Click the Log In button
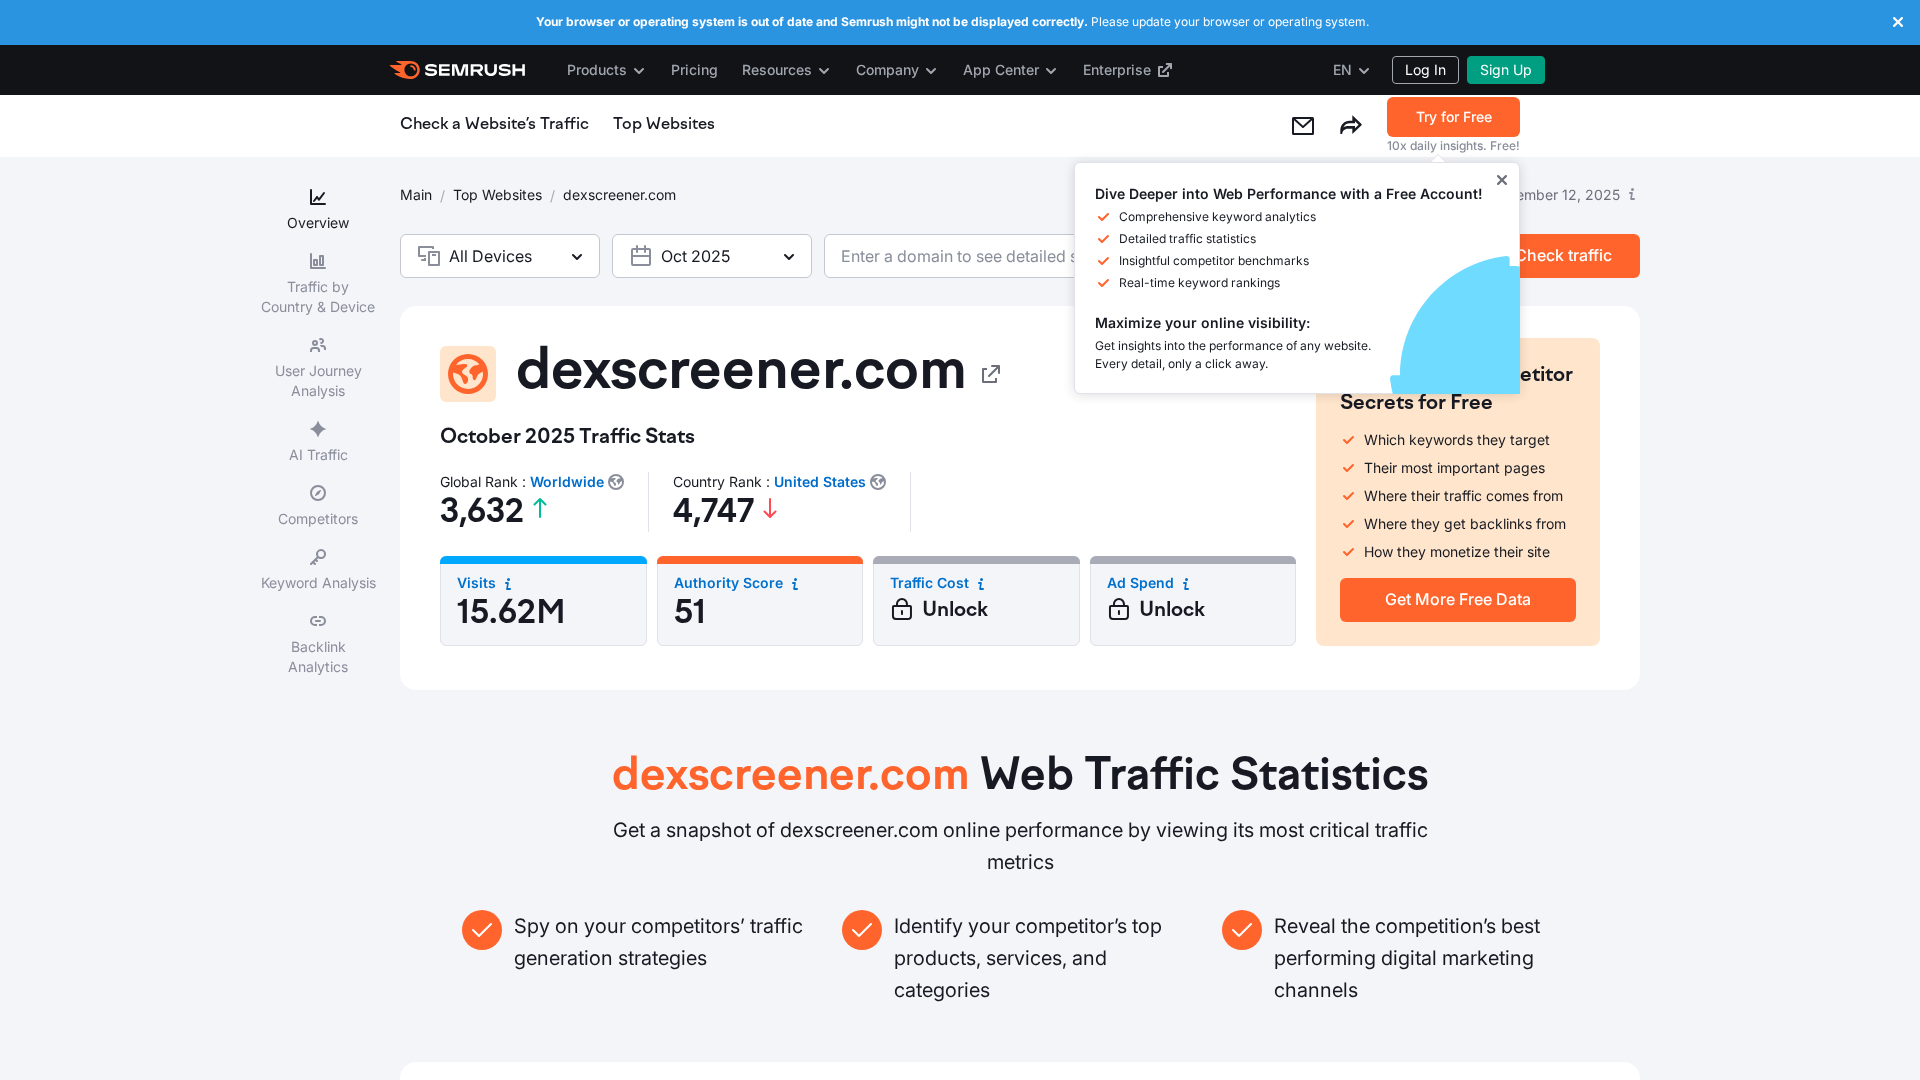 [x=1425, y=70]
